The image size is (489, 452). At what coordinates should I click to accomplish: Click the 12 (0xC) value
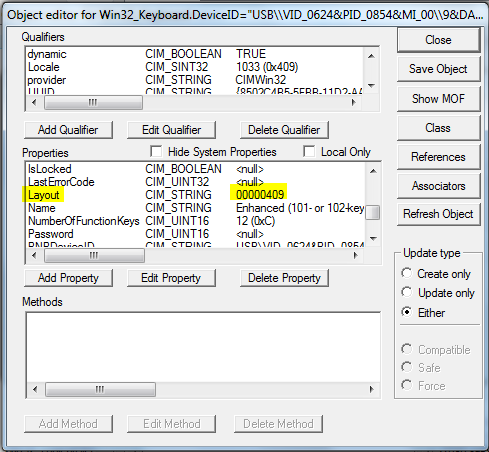click(x=255, y=221)
